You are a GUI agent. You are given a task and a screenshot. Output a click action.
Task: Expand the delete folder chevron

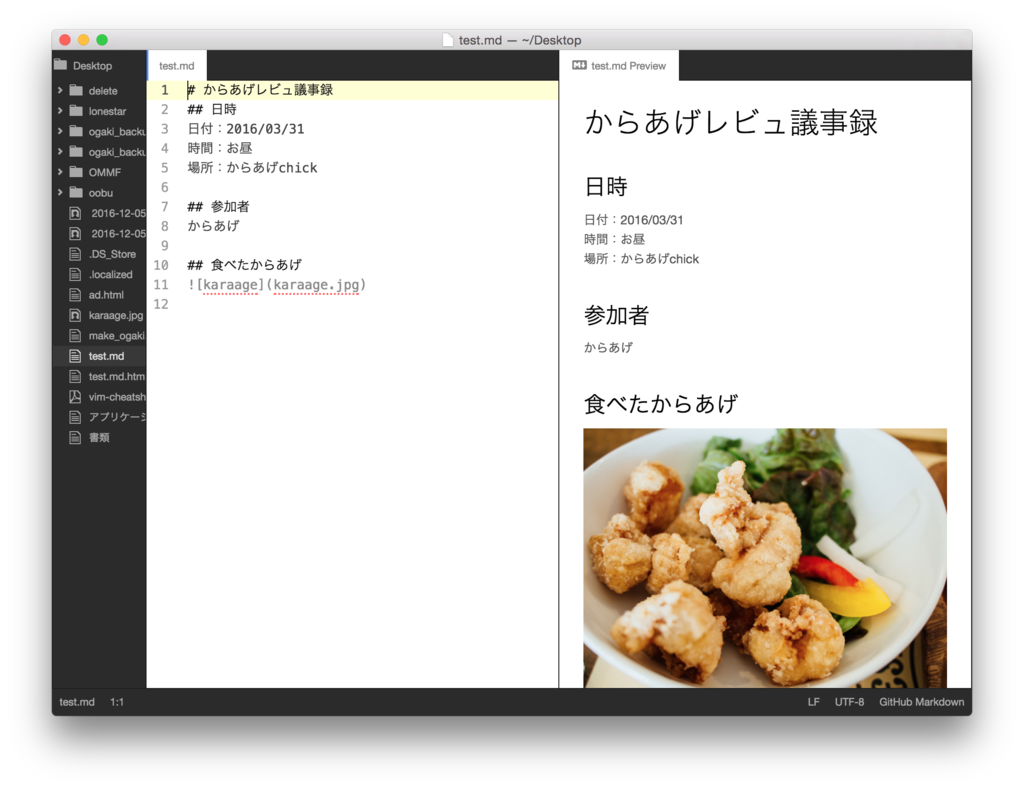pos(60,91)
